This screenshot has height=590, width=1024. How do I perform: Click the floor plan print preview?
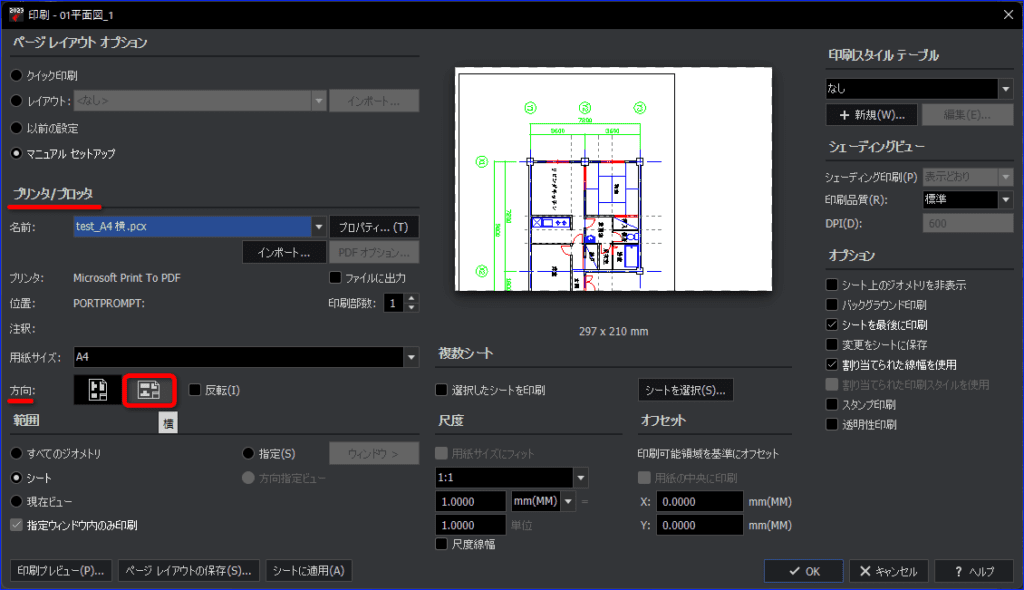point(613,179)
